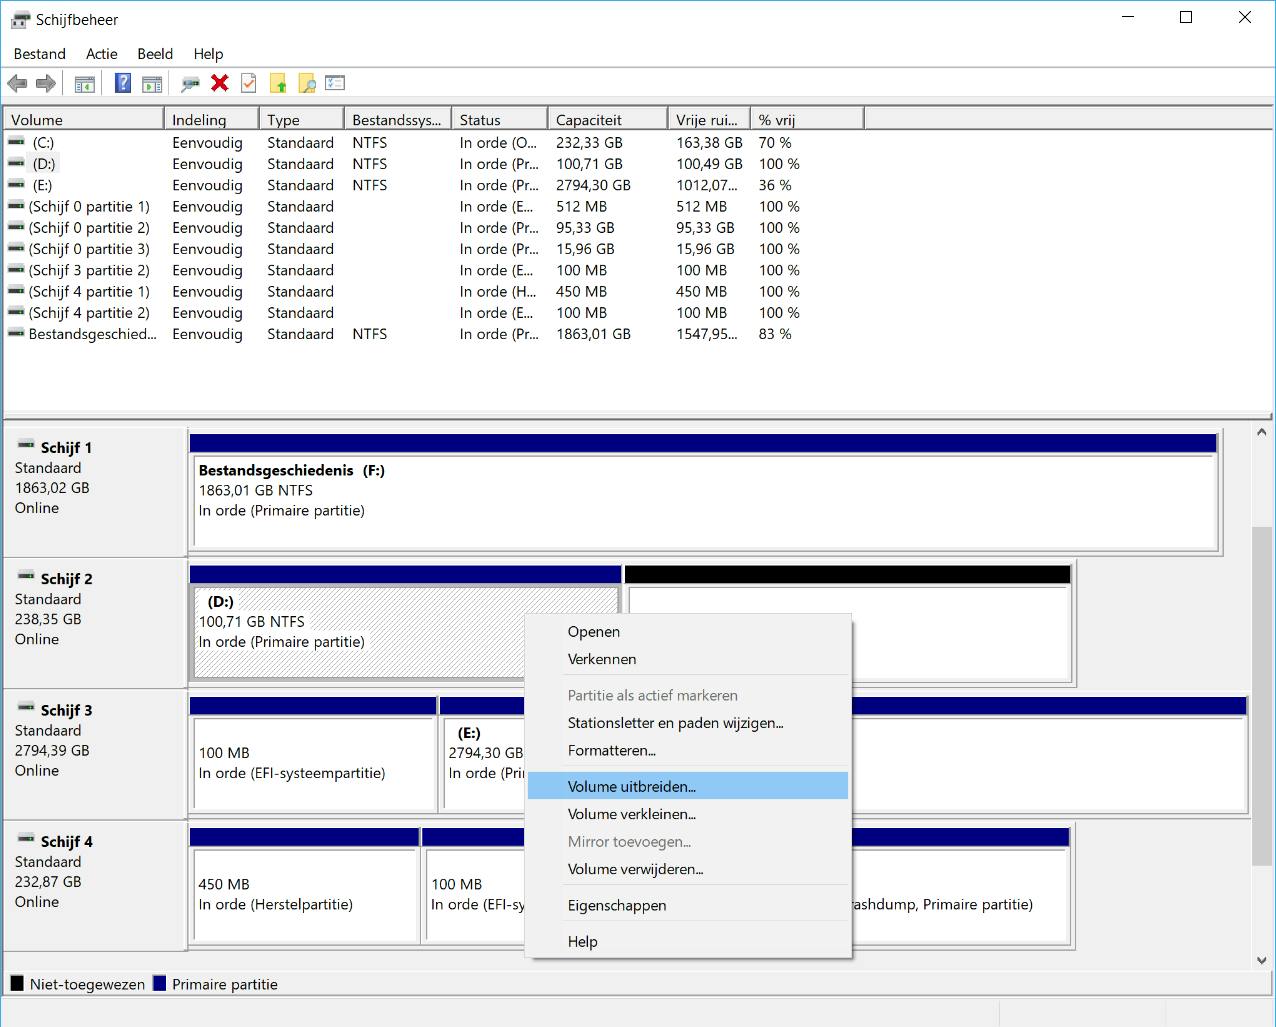
Task: Click the folder with magnifier icon
Action: pos(307,84)
